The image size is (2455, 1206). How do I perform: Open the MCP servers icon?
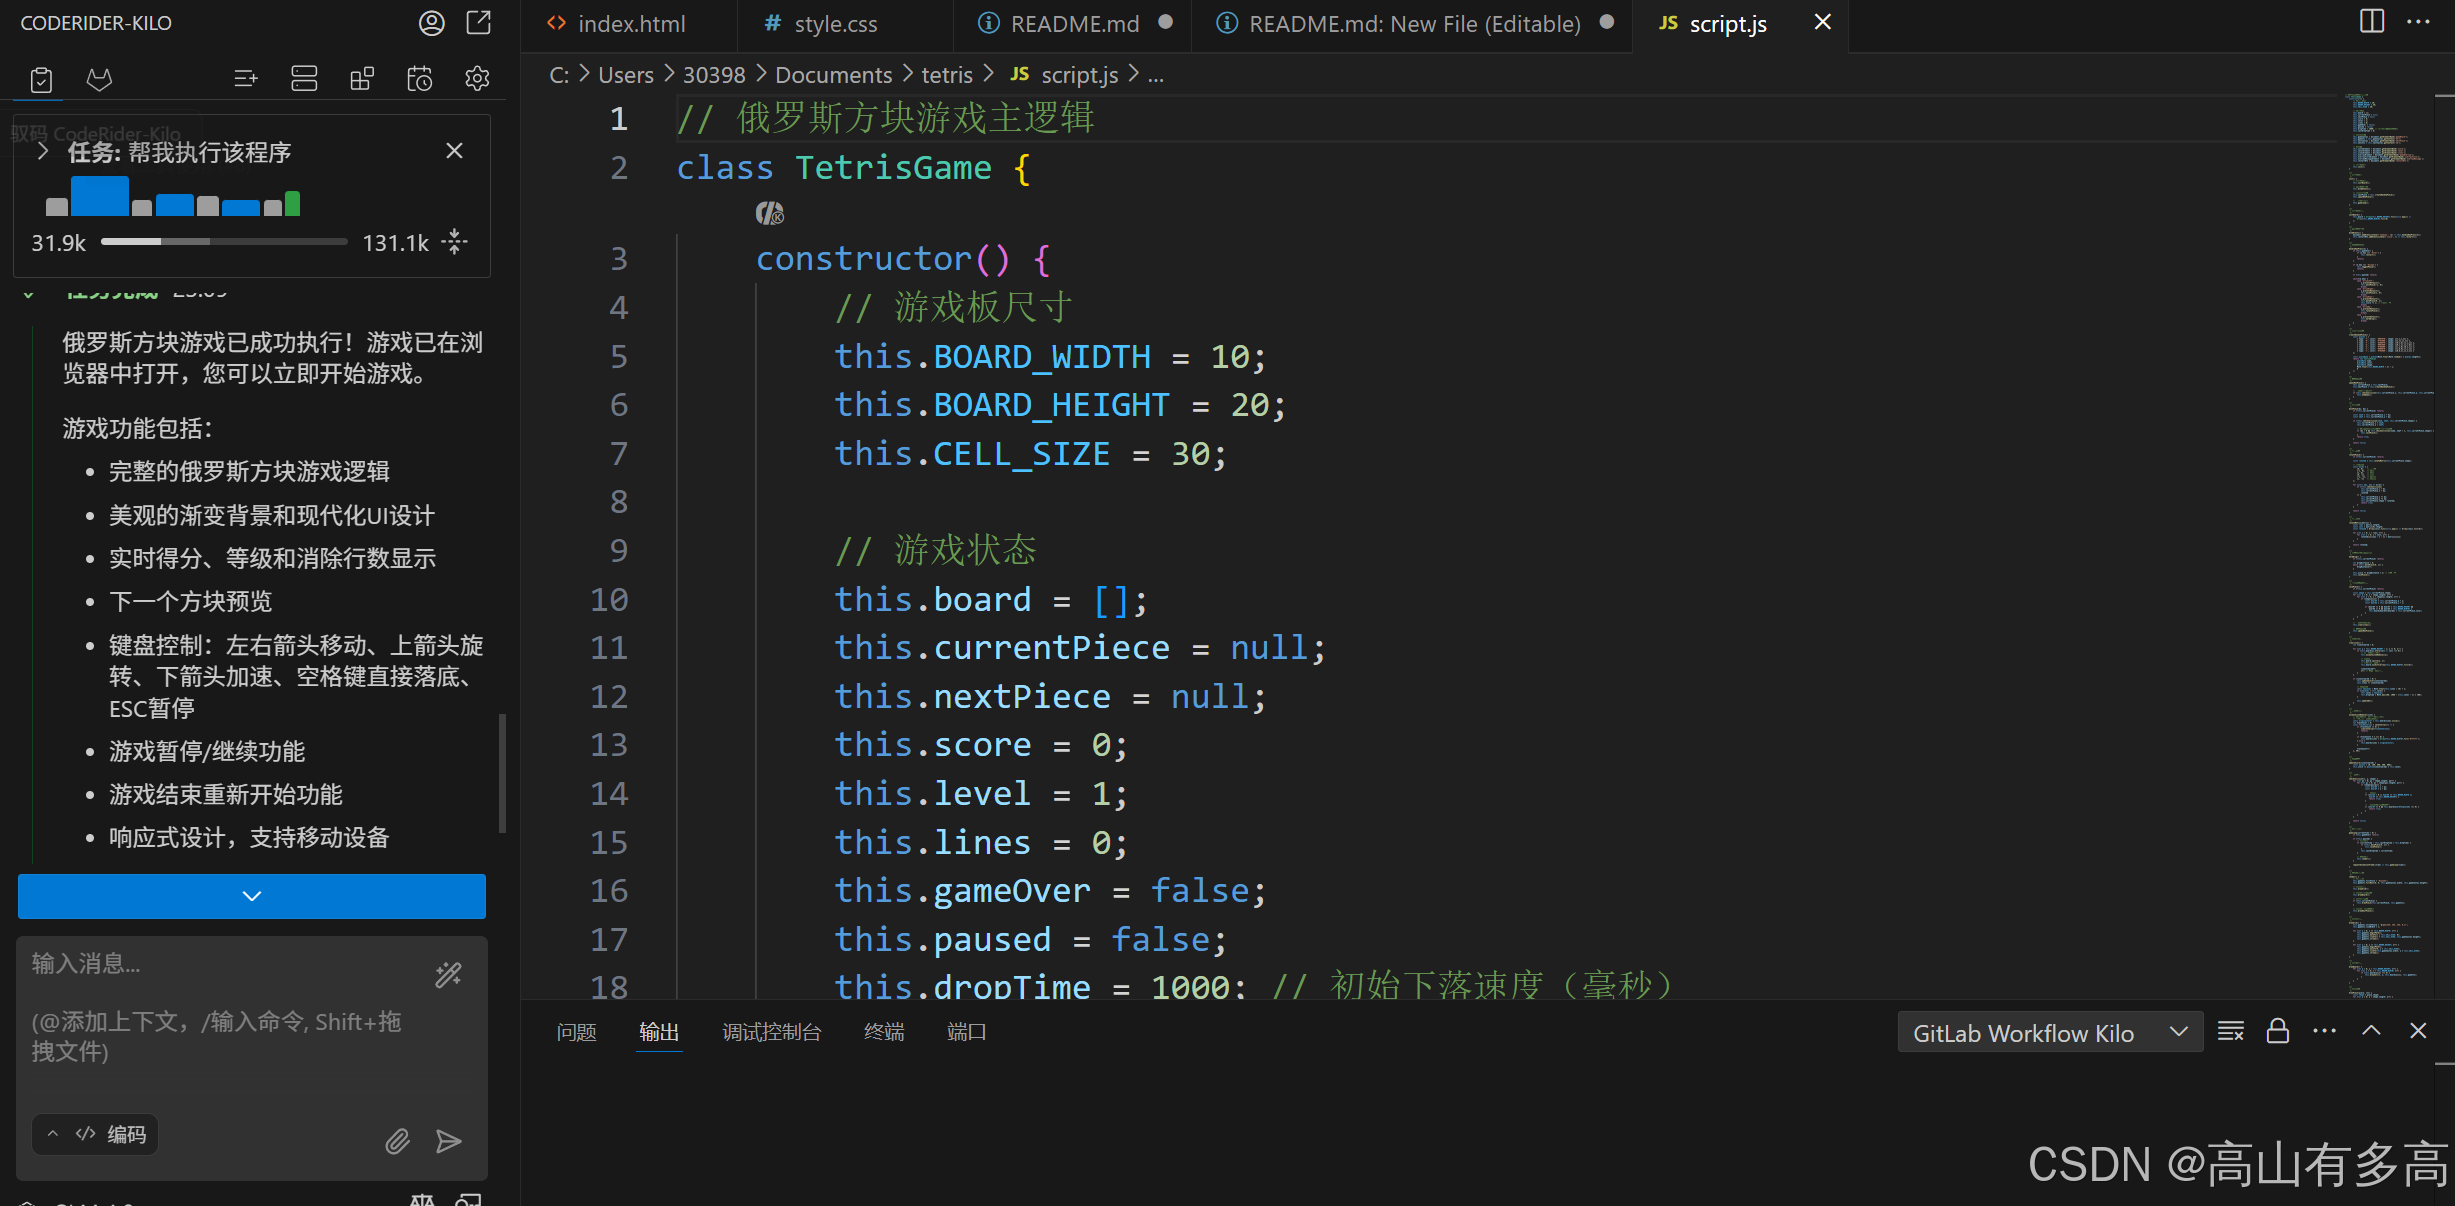304,79
